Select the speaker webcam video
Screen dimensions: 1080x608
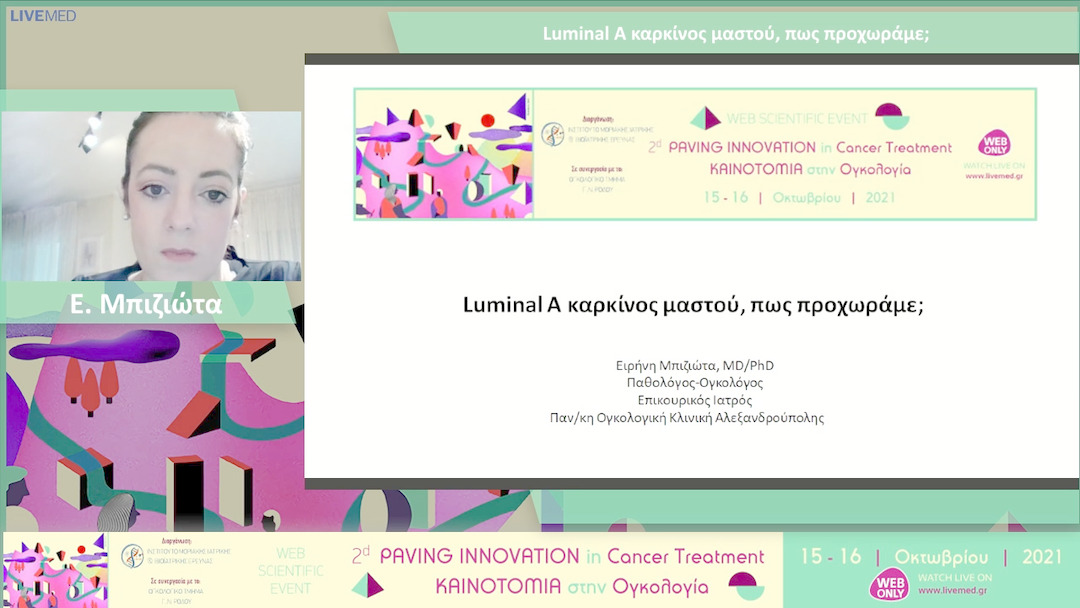(x=152, y=196)
